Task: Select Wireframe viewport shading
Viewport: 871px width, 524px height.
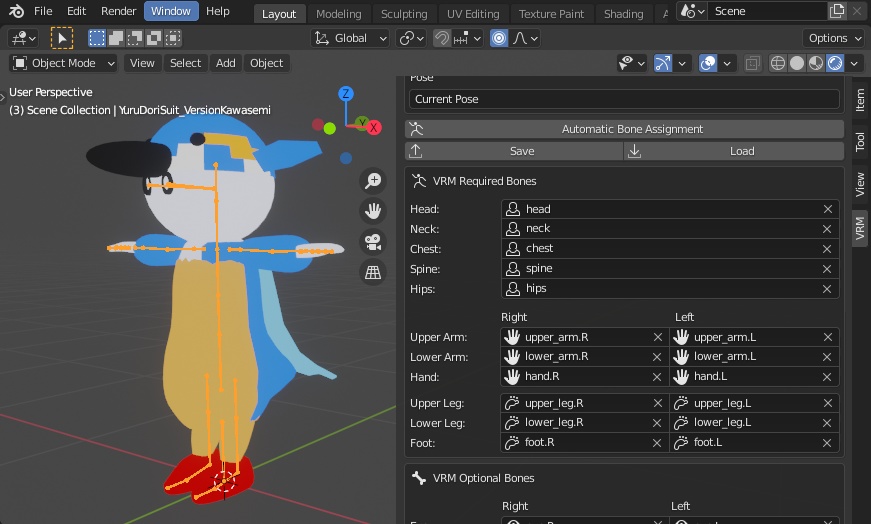Action: [x=778, y=63]
